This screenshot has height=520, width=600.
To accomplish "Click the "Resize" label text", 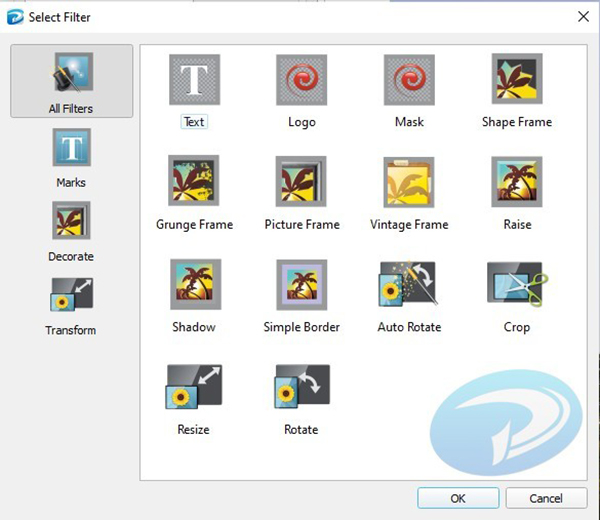I will pyautogui.click(x=193, y=429).
